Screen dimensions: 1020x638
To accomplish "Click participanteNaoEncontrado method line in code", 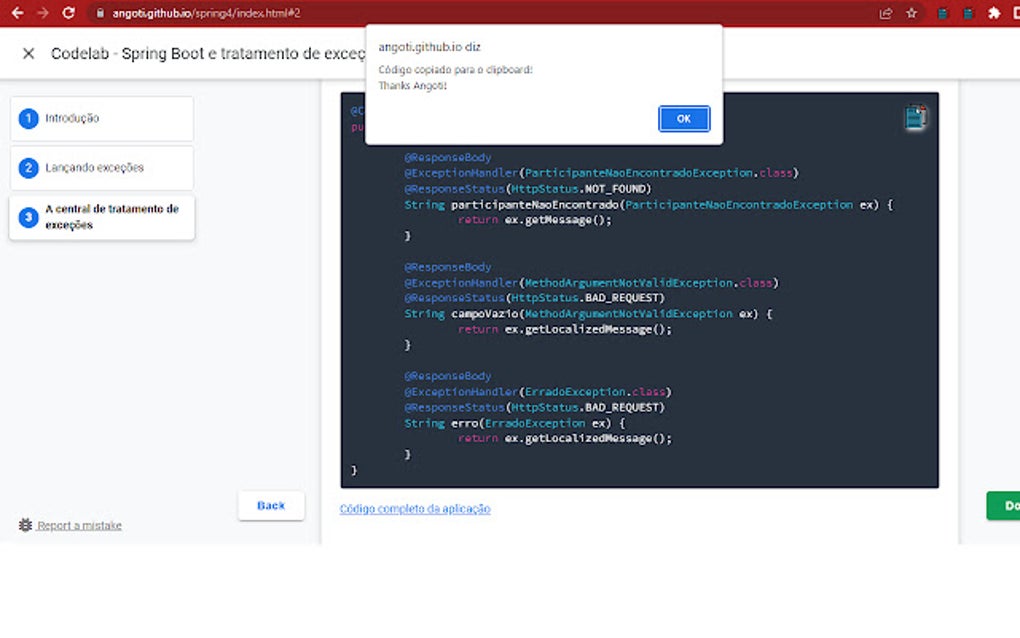I will (649, 205).
